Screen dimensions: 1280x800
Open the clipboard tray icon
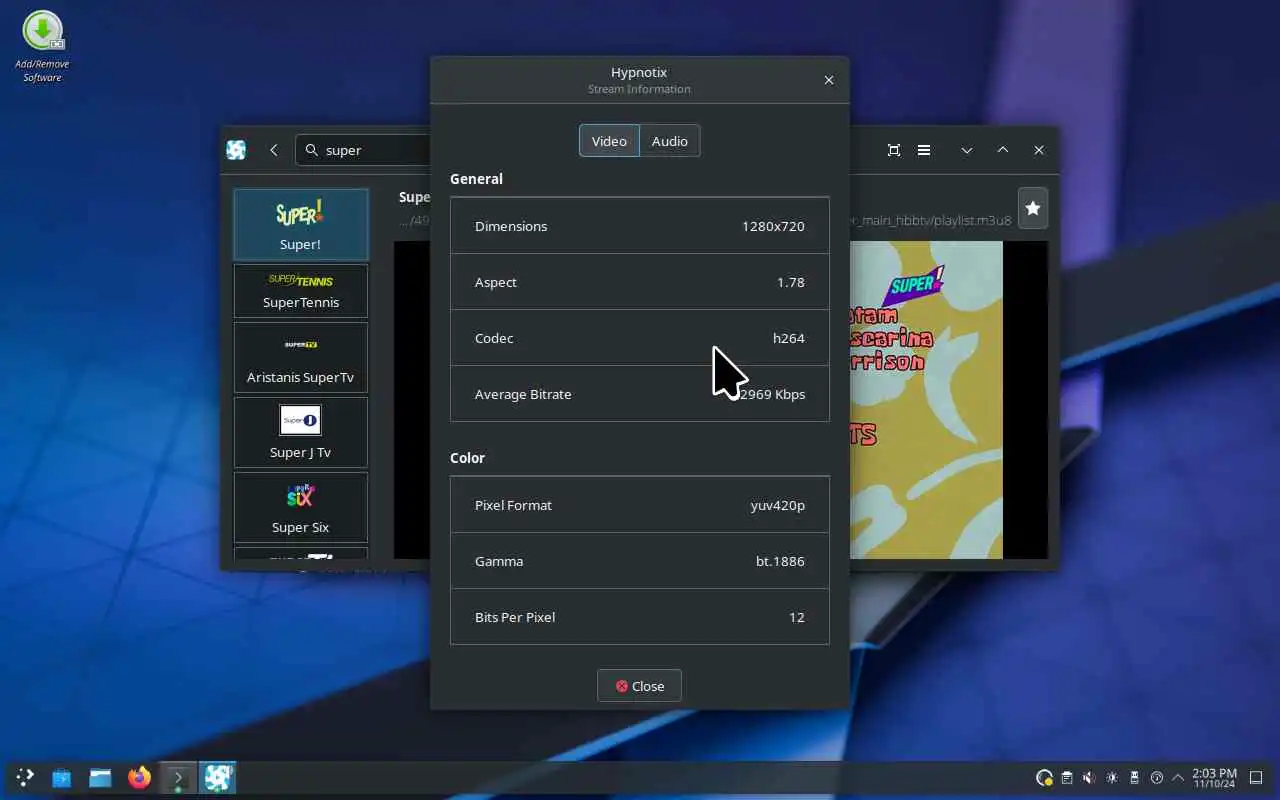point(1067,777)
